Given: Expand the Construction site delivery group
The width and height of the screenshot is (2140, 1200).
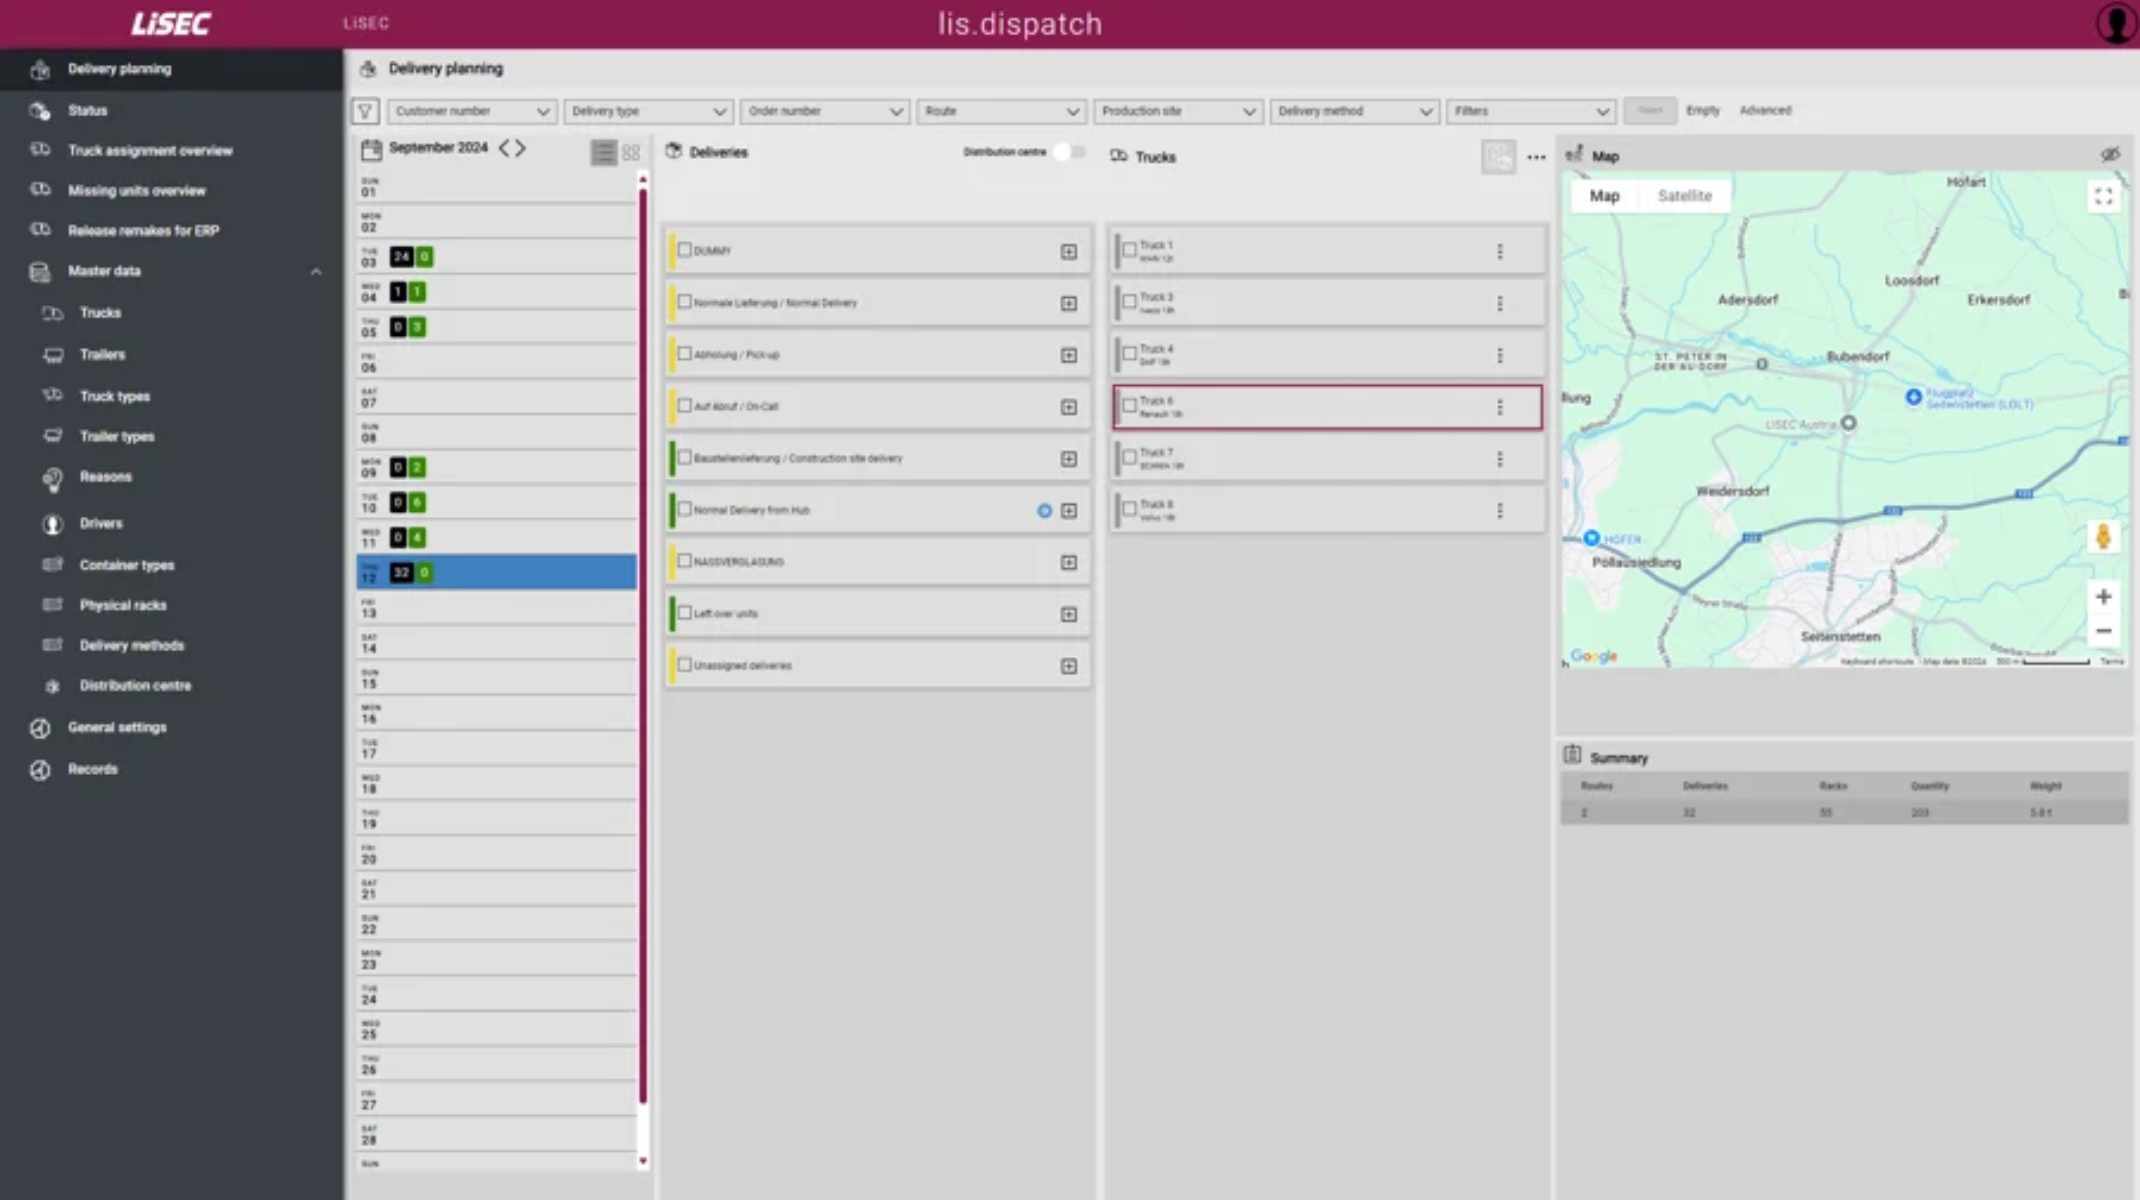Looking at the screenshot, I should (1069, 459).
